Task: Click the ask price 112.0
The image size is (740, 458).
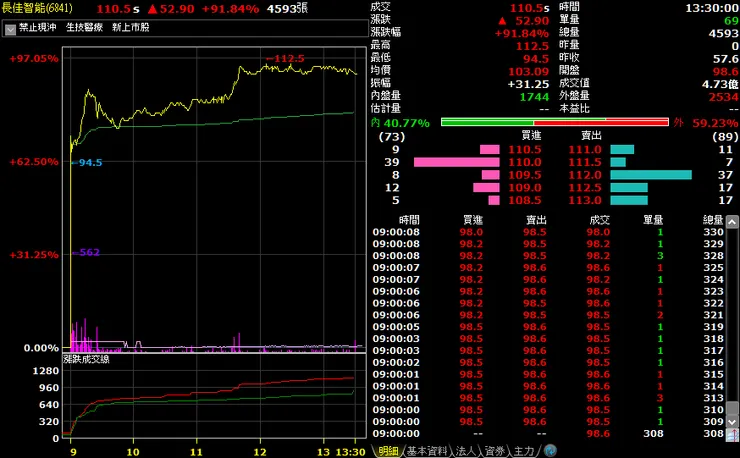Action: coord(585,175)
